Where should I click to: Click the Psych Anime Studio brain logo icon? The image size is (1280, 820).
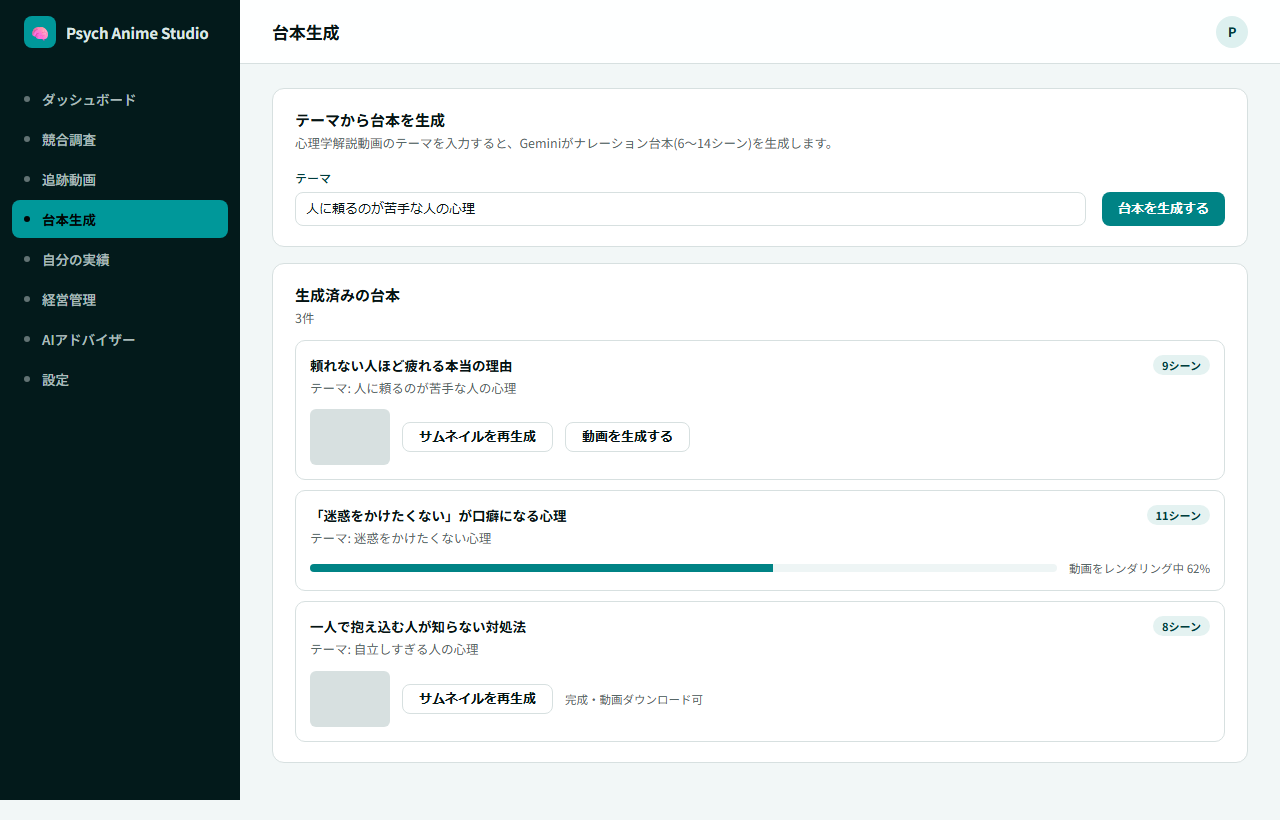click(40, 32)
